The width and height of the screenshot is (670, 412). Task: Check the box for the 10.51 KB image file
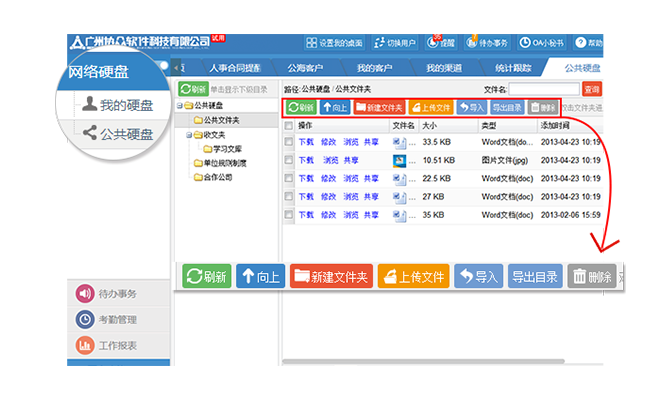(x=289, y=160)
